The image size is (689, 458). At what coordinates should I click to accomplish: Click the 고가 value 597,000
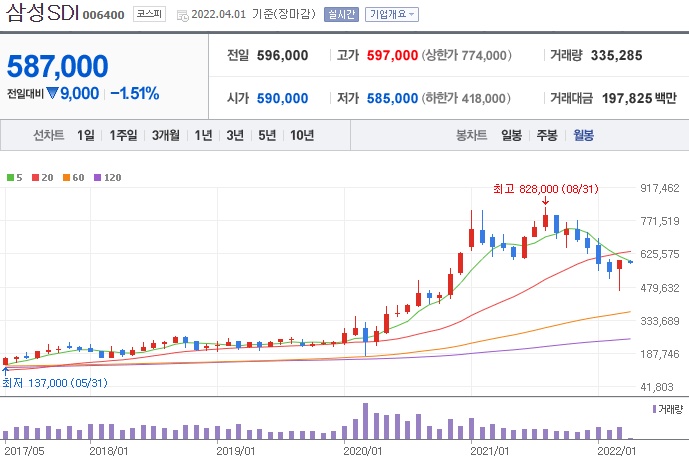tap(392, 55)
